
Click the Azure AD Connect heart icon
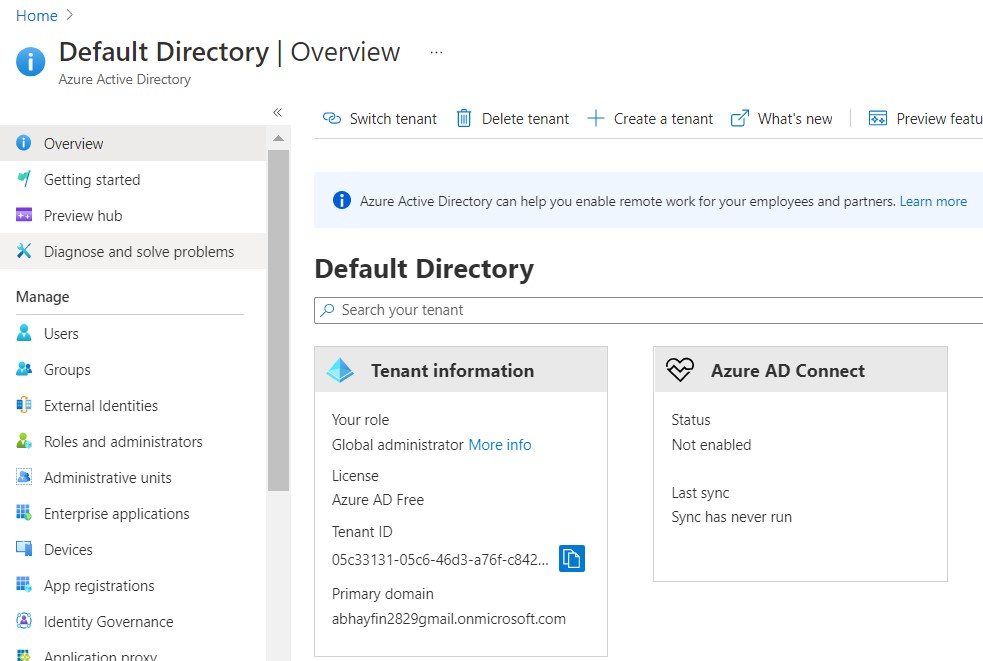click(x=680, y=369)
